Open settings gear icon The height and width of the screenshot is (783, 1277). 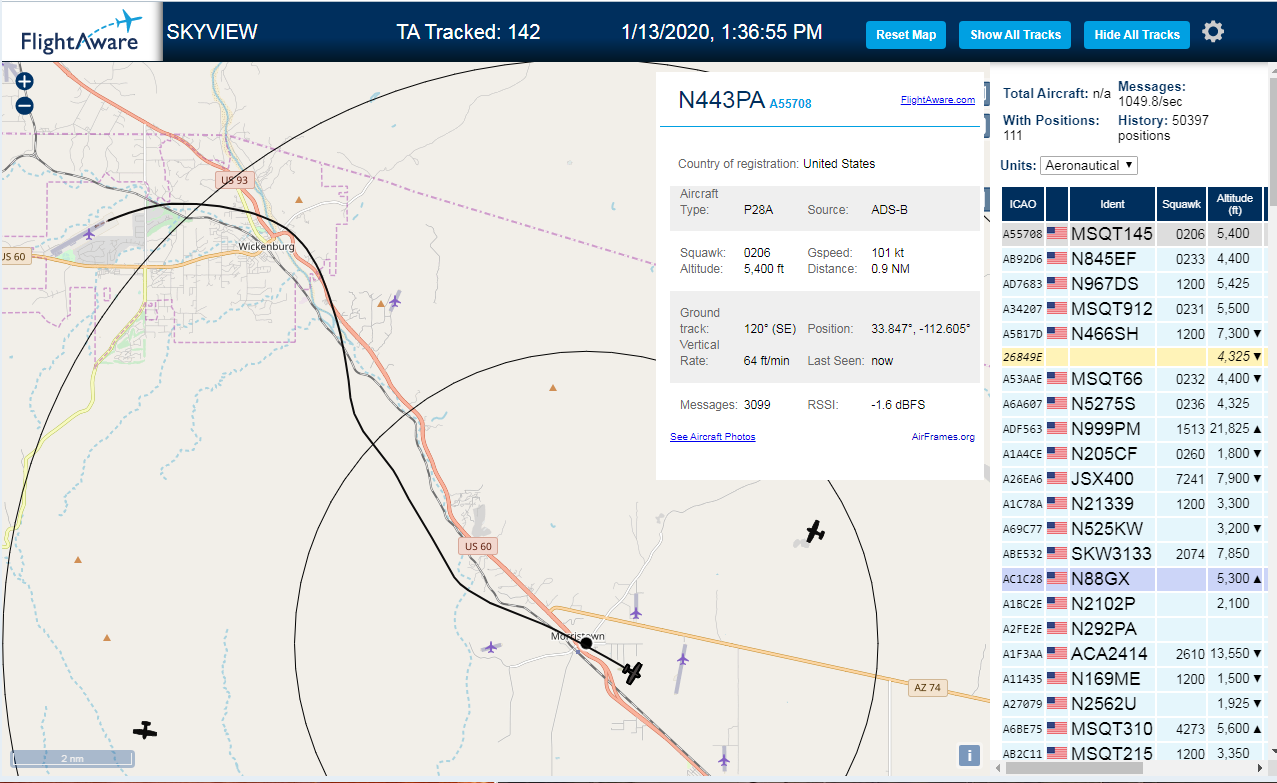pos(1213,32)
